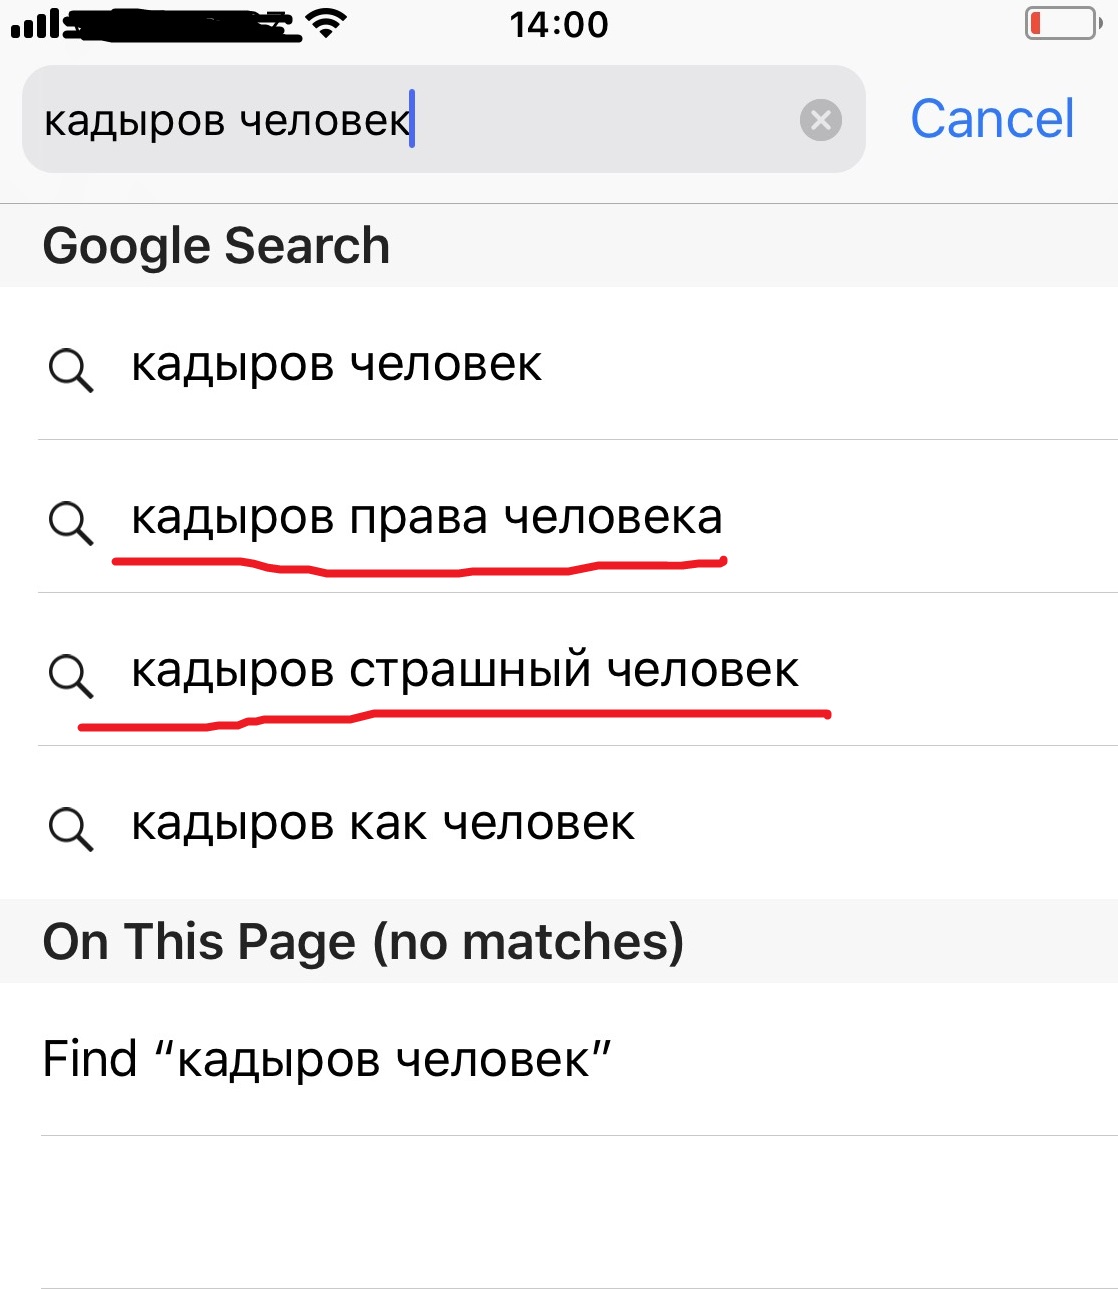Tap Find "кадыров человек" on this page

click(327, 1059)
